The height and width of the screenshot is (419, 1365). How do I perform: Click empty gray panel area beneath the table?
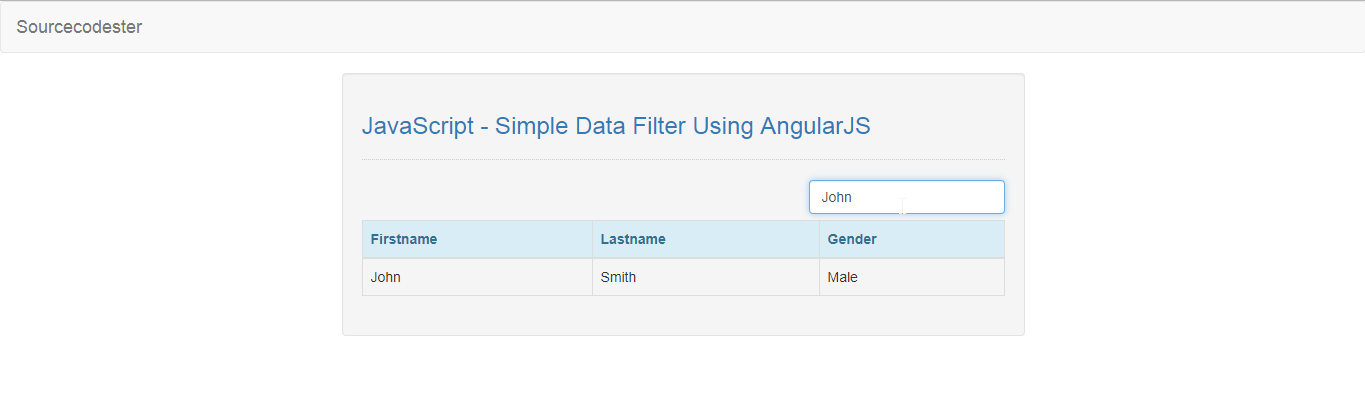coord(683,315)
